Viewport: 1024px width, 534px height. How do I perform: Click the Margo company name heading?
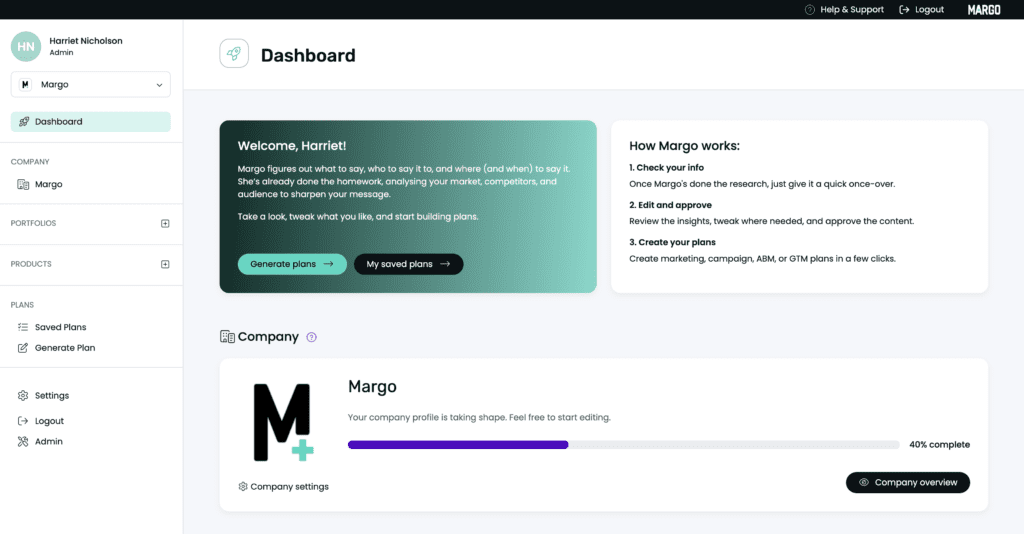372,386
